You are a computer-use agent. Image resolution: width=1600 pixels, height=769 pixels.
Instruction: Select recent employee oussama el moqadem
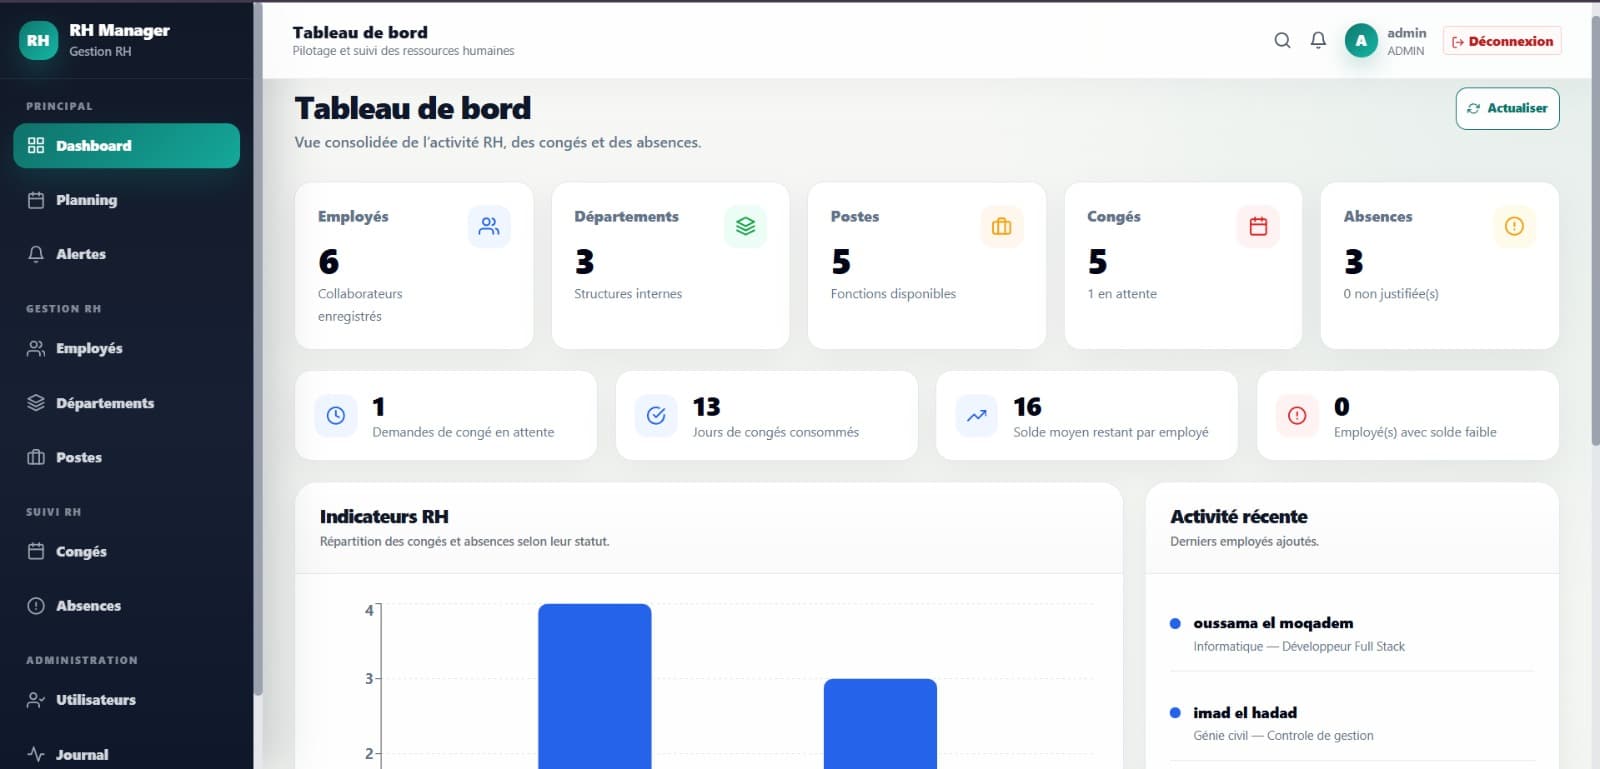(x=1352, y=634)
